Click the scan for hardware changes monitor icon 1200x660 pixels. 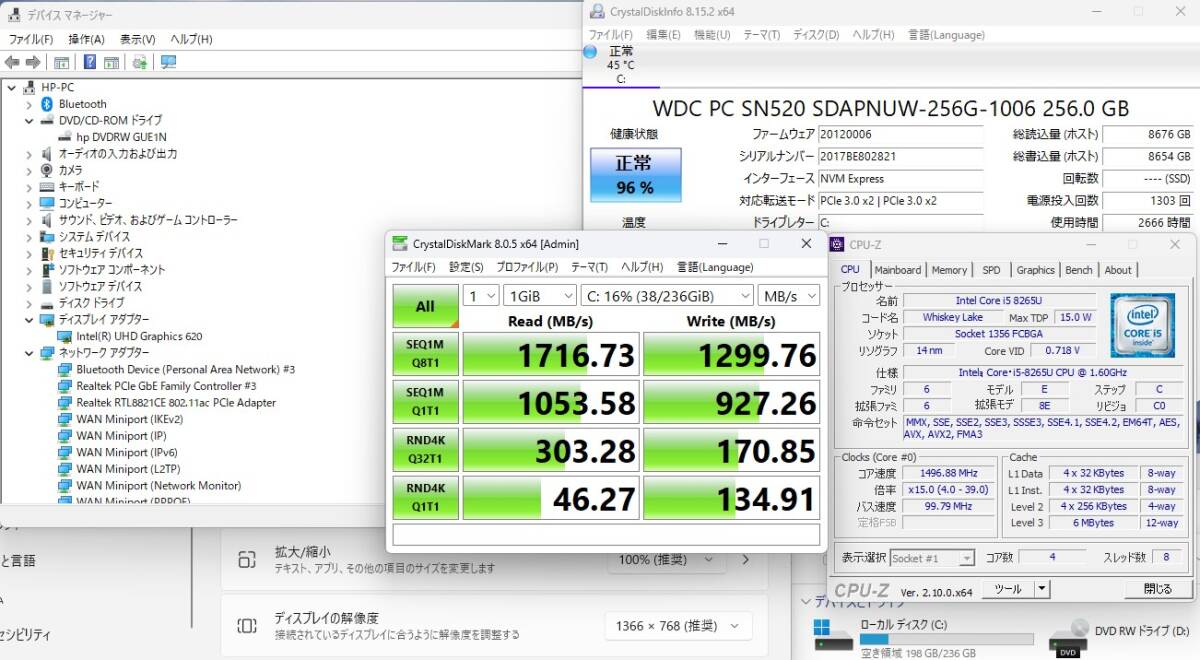[x=168, y=62]
